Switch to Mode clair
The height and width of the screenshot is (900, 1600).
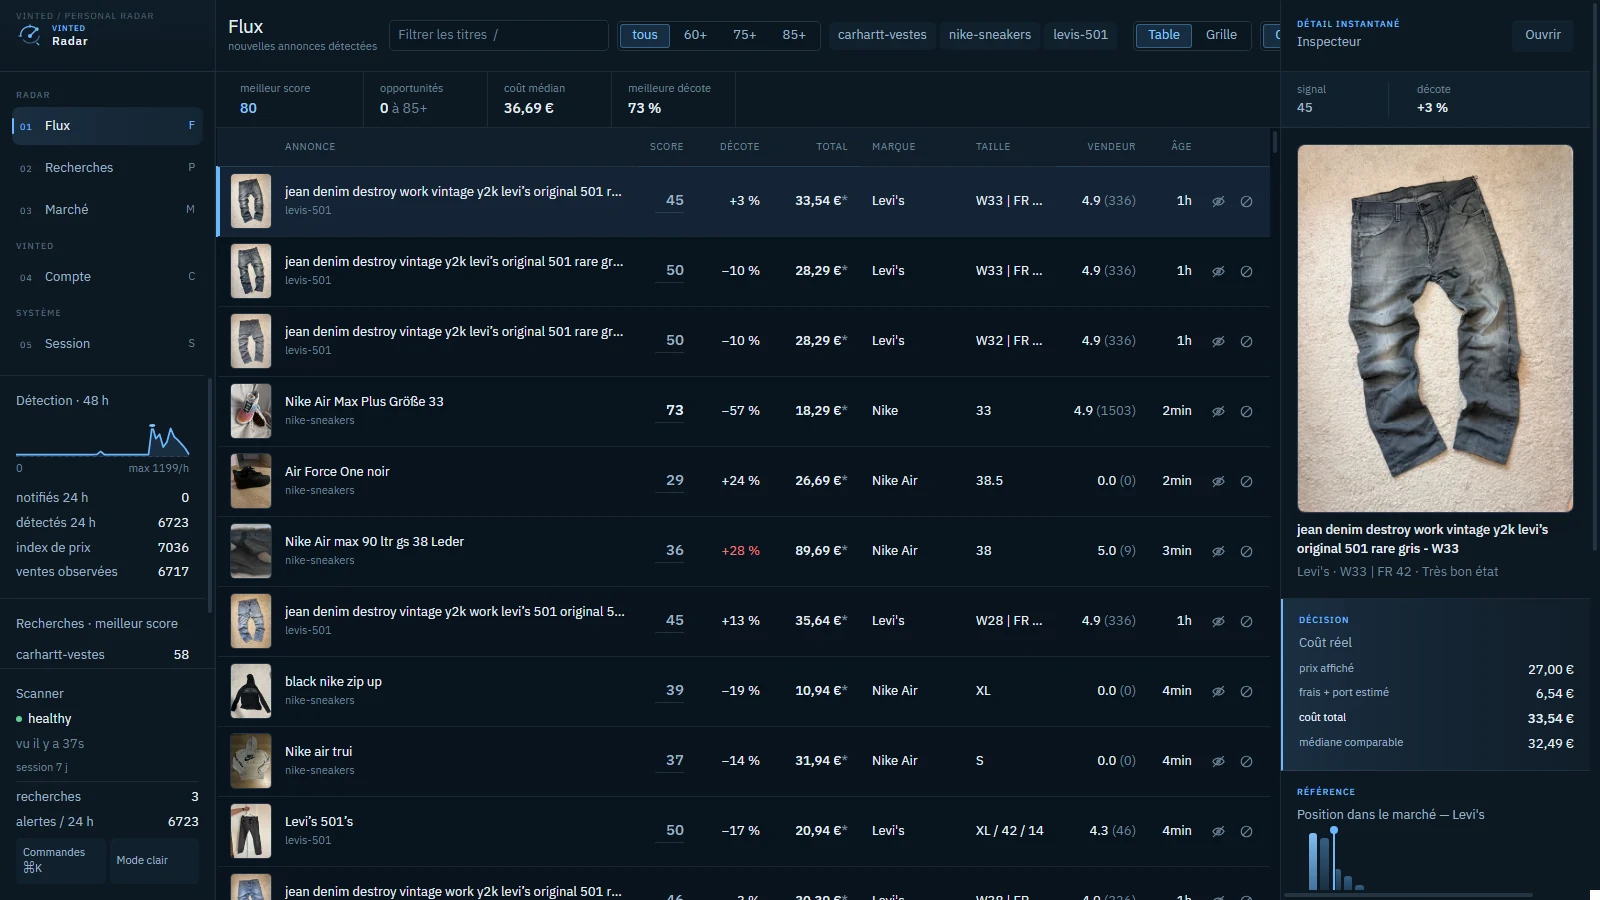click(x=154, y=861)
